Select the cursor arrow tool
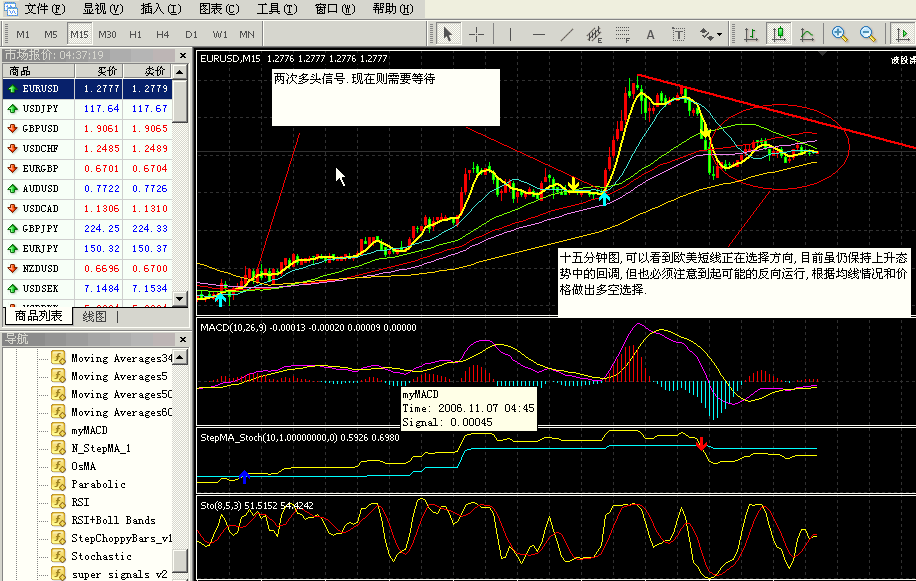 coord(448,34)
